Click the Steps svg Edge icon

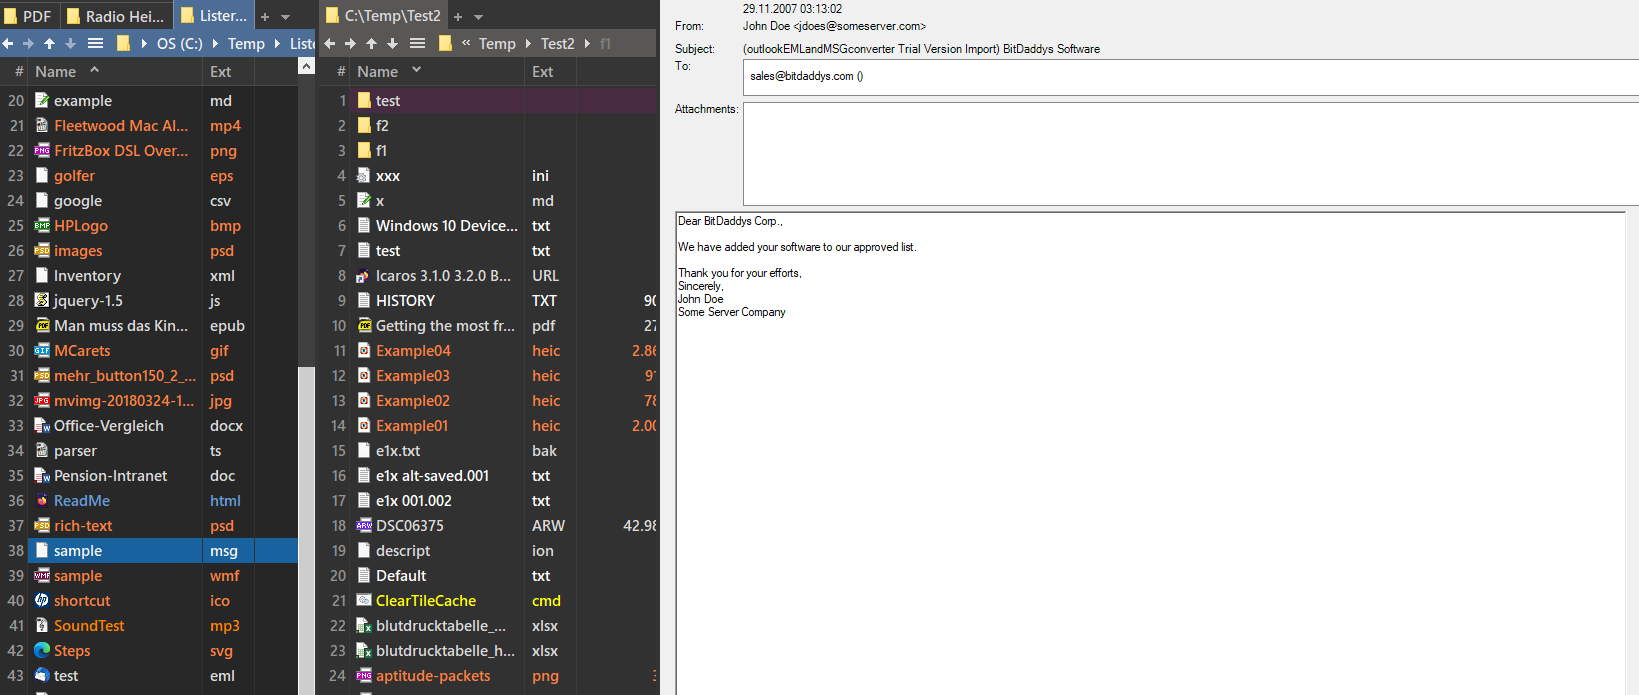click(42, 651)
